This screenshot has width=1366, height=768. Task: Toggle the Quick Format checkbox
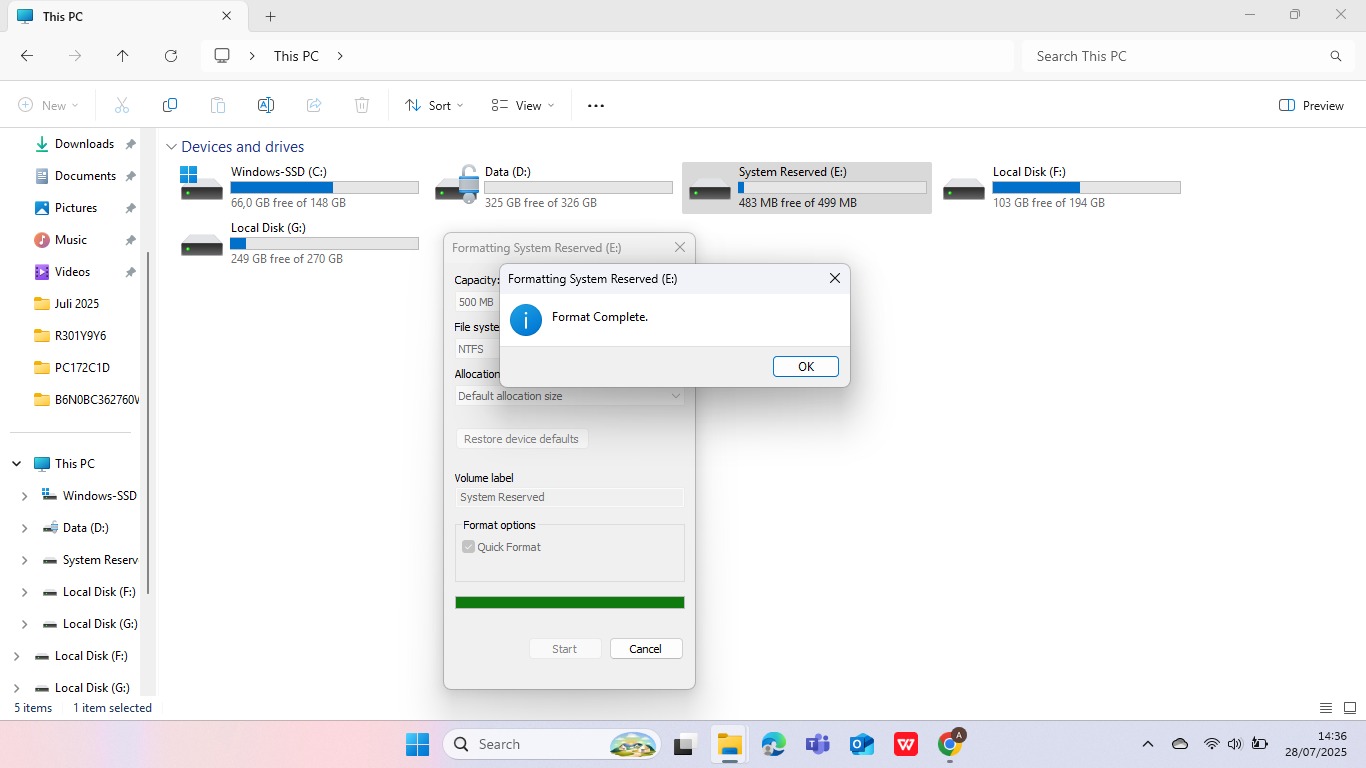(x=468, y=547)
